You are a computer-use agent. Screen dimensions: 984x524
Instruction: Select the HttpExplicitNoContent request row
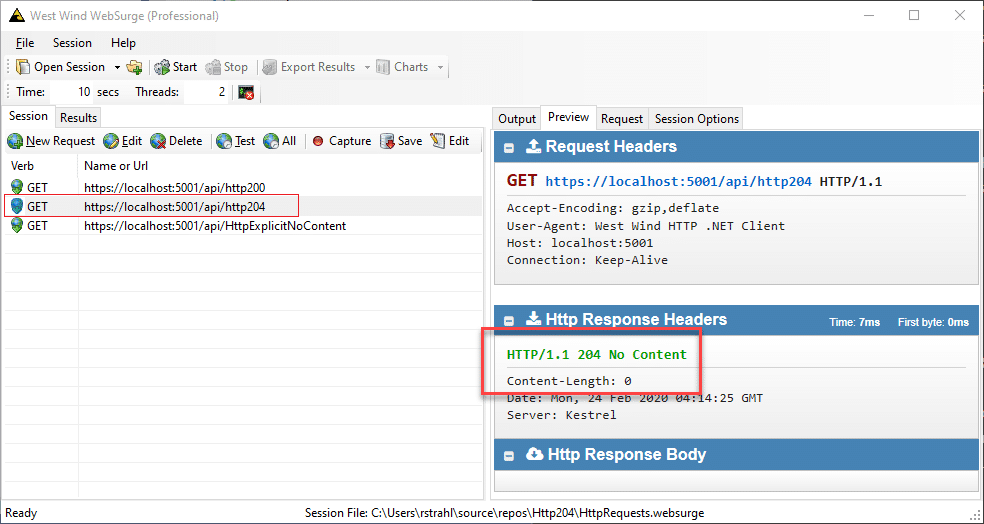pos(243,225)
